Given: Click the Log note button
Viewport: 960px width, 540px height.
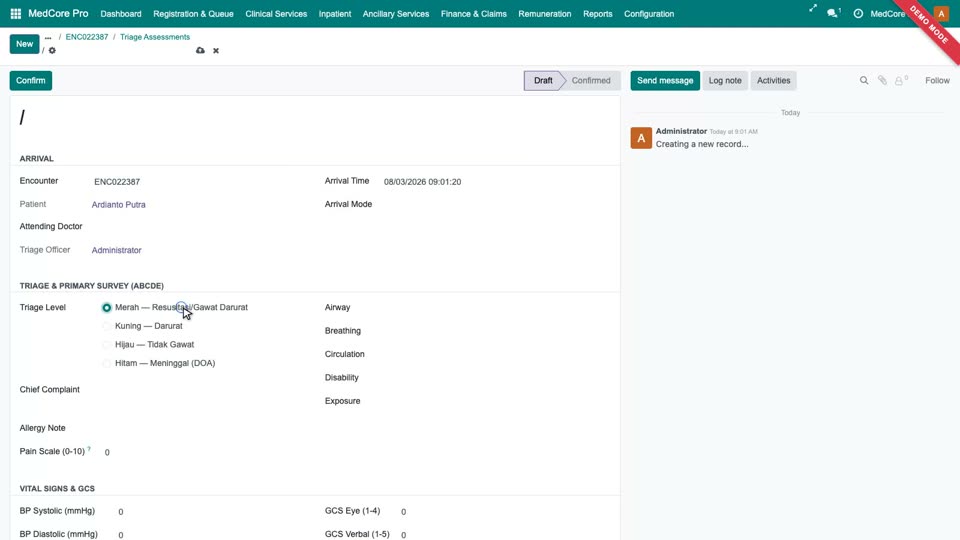Looking at the screenshot, I should [725, 80].
